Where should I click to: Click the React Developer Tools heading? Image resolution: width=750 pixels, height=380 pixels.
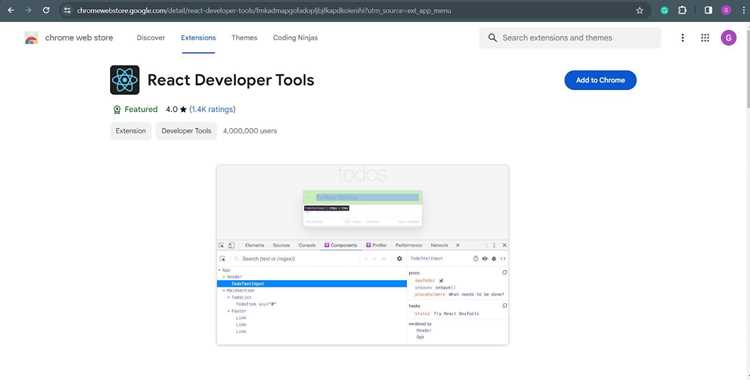pos(231,80)
